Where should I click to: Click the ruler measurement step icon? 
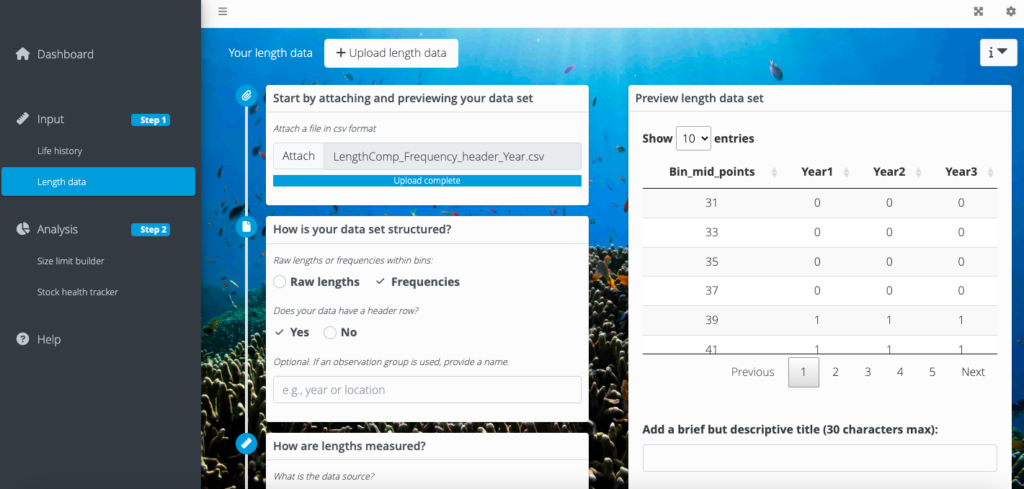click(x=246, y=443)
